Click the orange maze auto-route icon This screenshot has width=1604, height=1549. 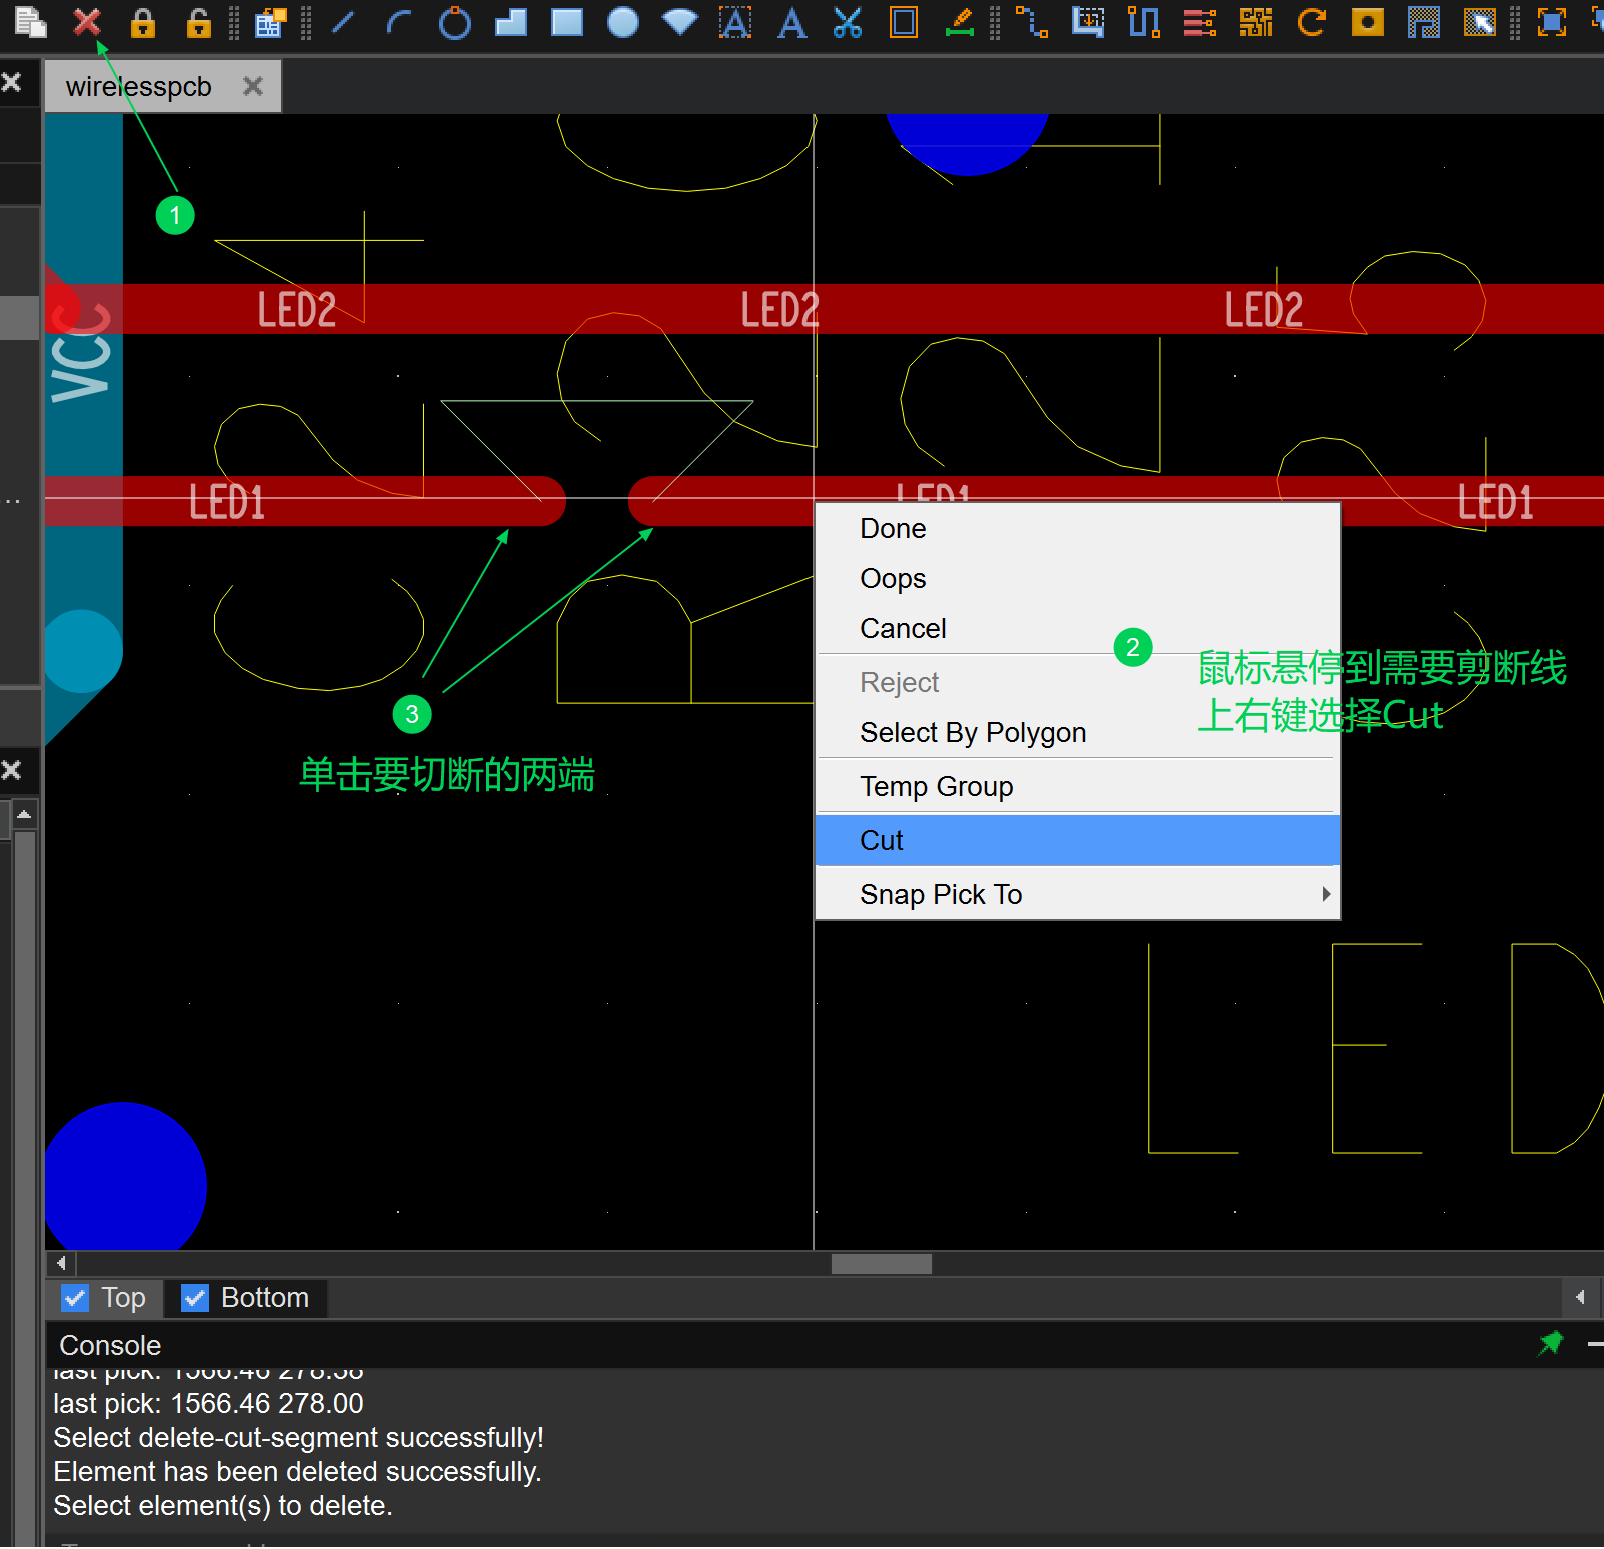[x=1255, y=22]
